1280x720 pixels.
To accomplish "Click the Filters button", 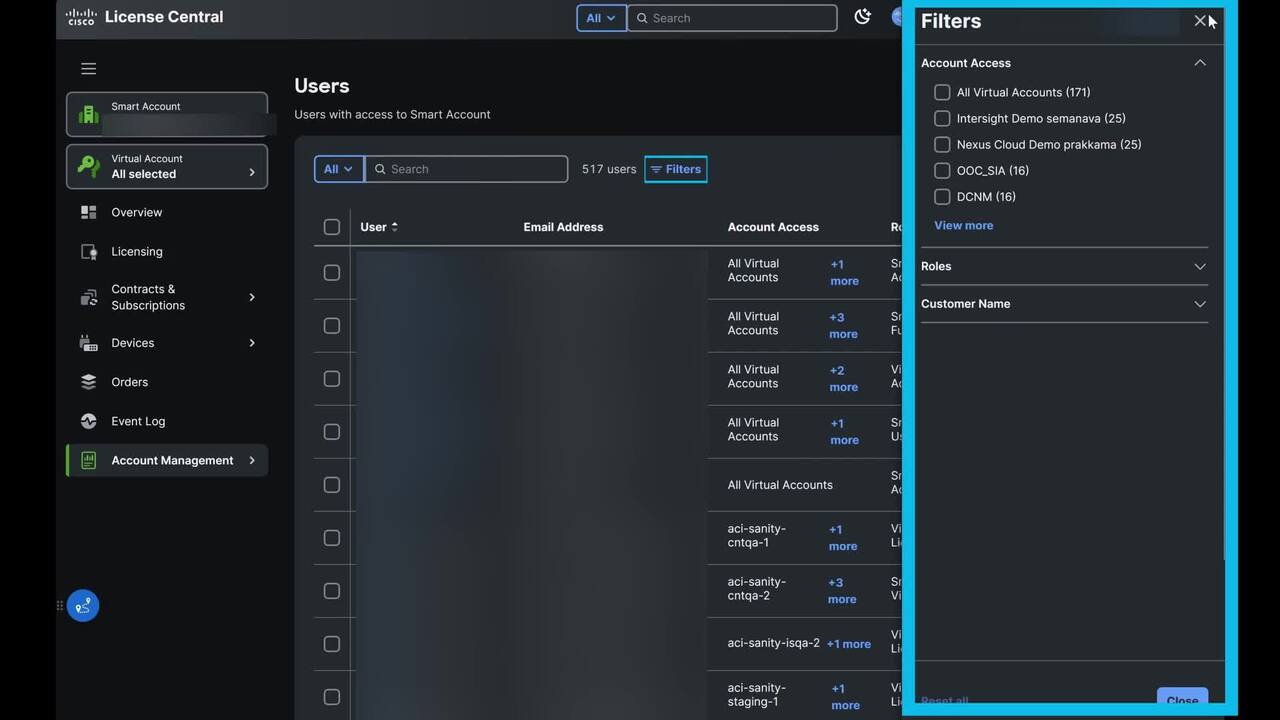I will [x=676, y=169].
